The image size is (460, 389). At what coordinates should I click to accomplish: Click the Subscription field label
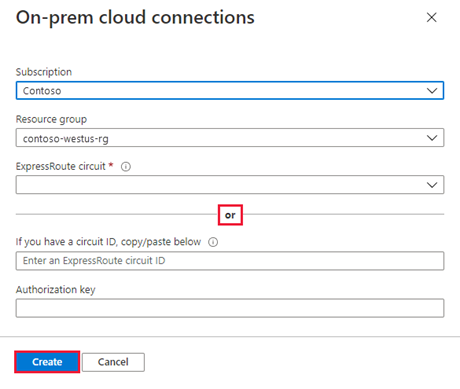(x=44, y=72)
